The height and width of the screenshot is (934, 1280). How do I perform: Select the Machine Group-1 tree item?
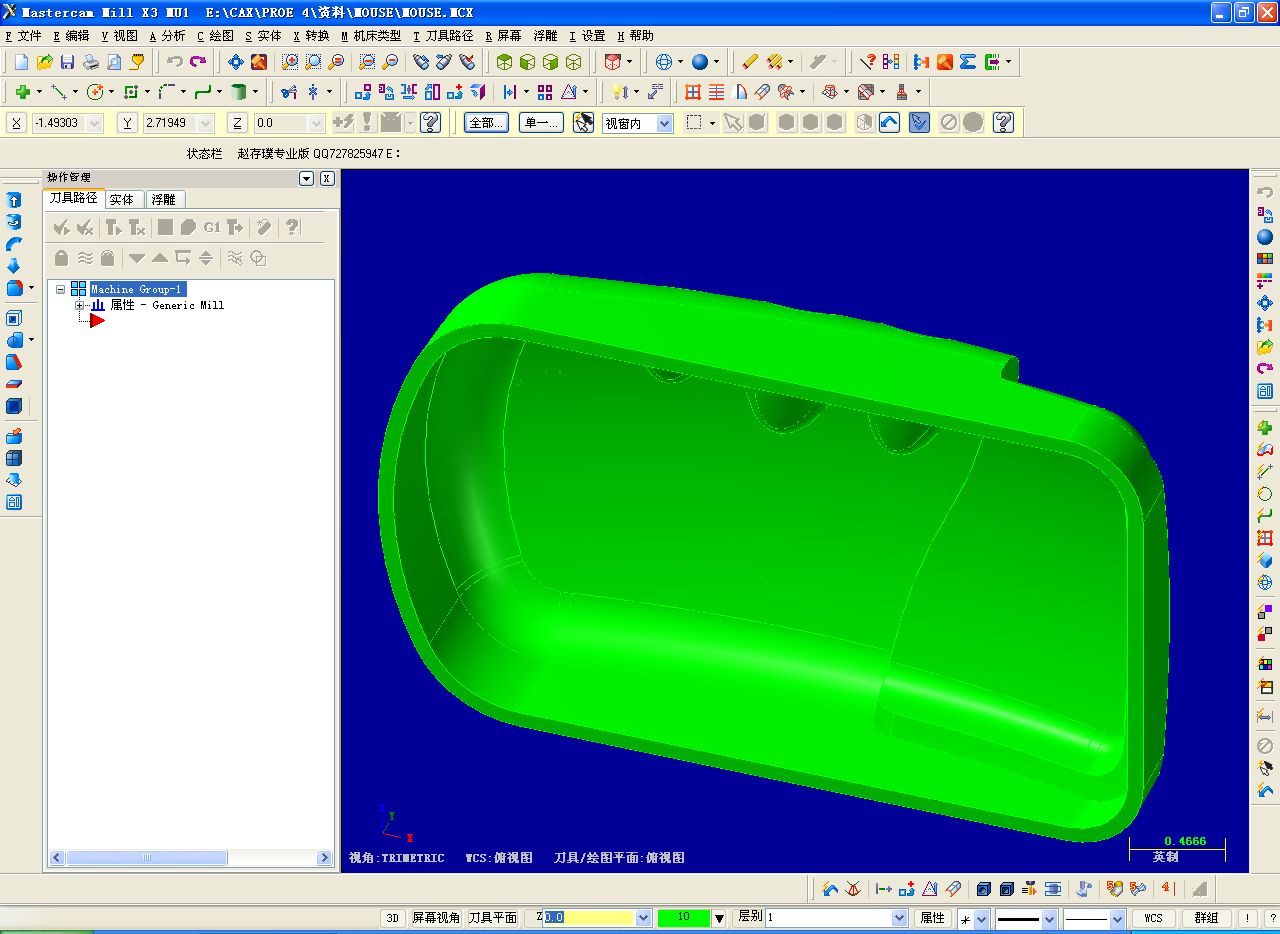[x=137, y=289]
